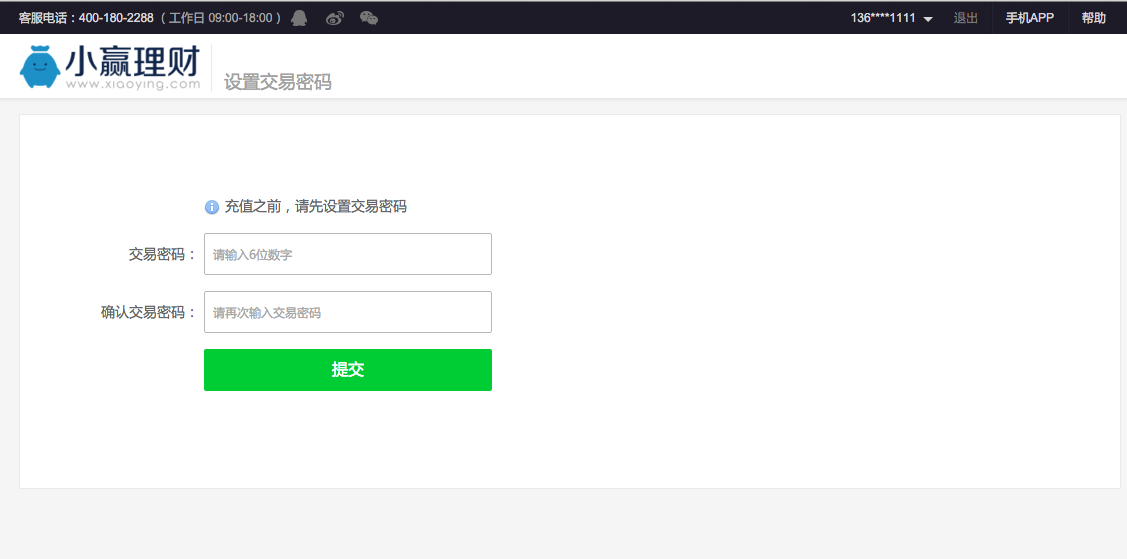This screenshot has height=559, width=1127.
Task: Click the green 提交 button
Action: [348, 370]
